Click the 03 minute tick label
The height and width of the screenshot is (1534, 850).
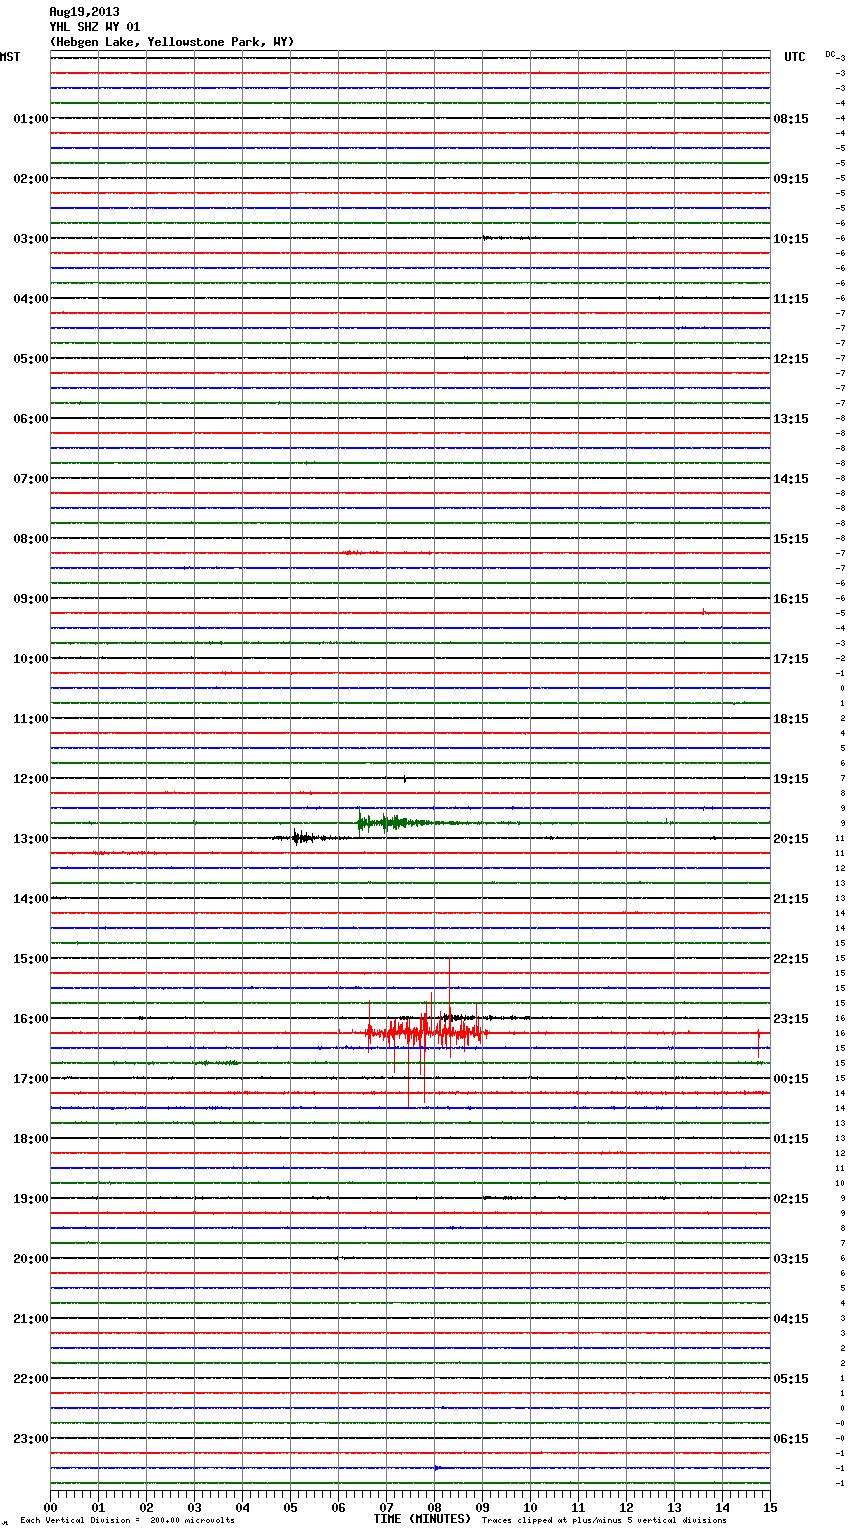[x=195, y=1508]
